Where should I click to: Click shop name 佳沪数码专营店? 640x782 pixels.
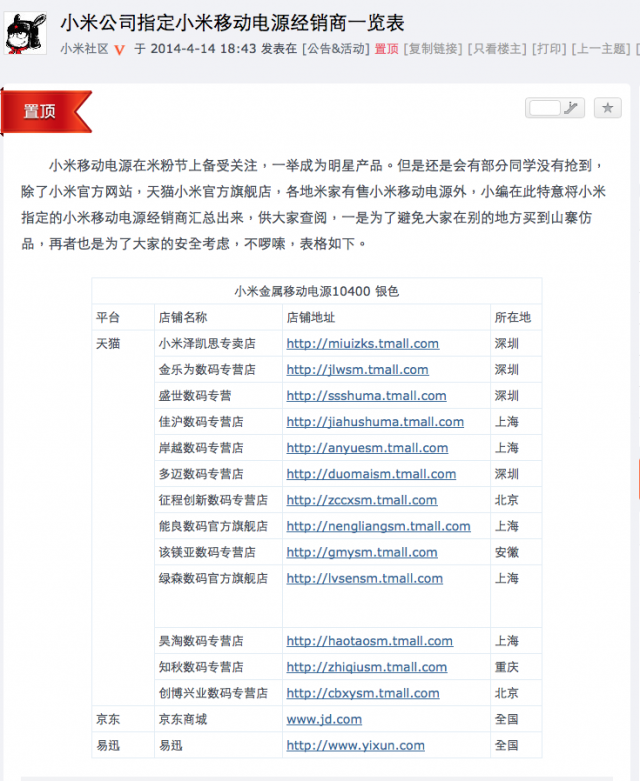(201, 422)
